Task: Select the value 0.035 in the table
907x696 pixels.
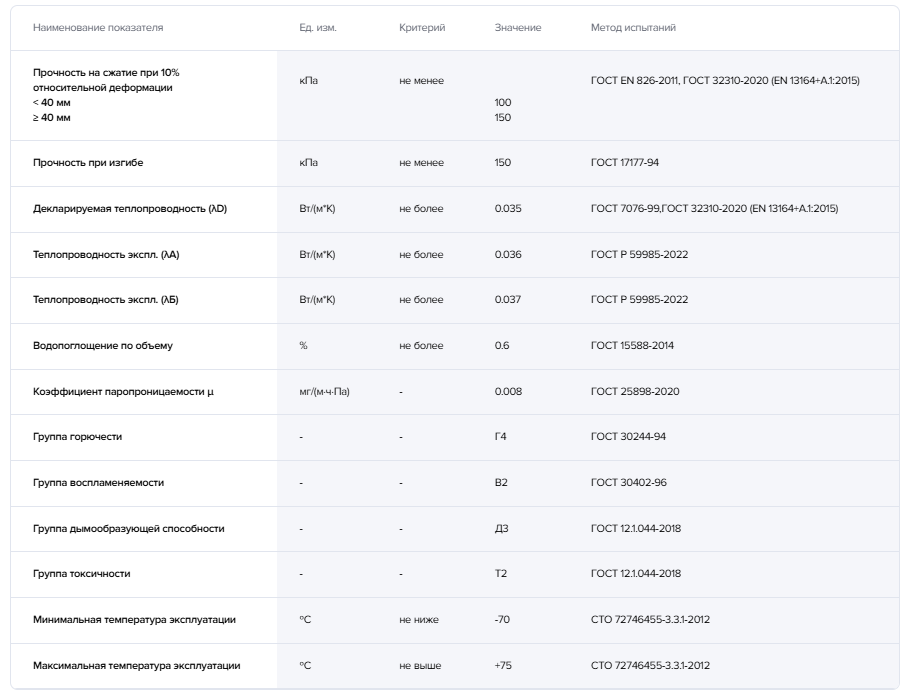Action: click(x=508, y=209)
